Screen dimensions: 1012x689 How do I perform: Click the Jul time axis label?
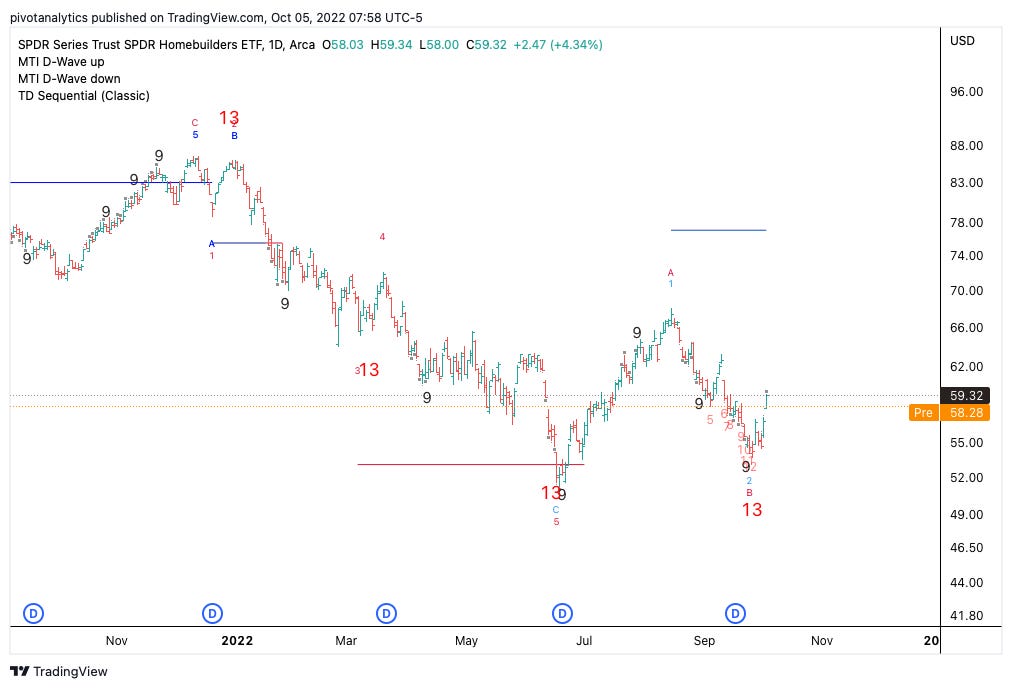pyautogui.click(x=584, y=641)
